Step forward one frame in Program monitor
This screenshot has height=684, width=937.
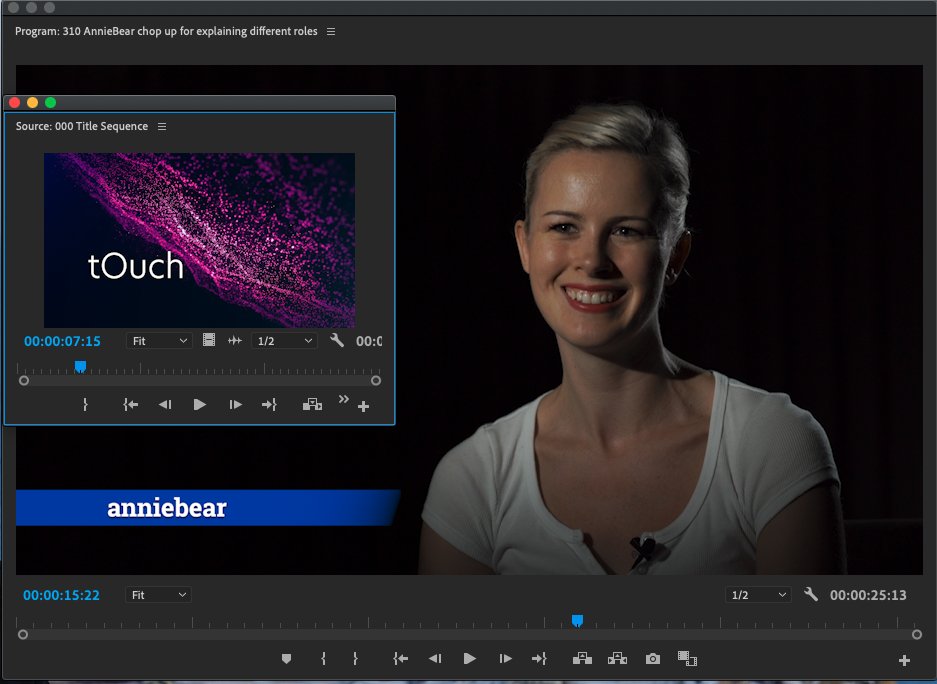coord(505,659)
